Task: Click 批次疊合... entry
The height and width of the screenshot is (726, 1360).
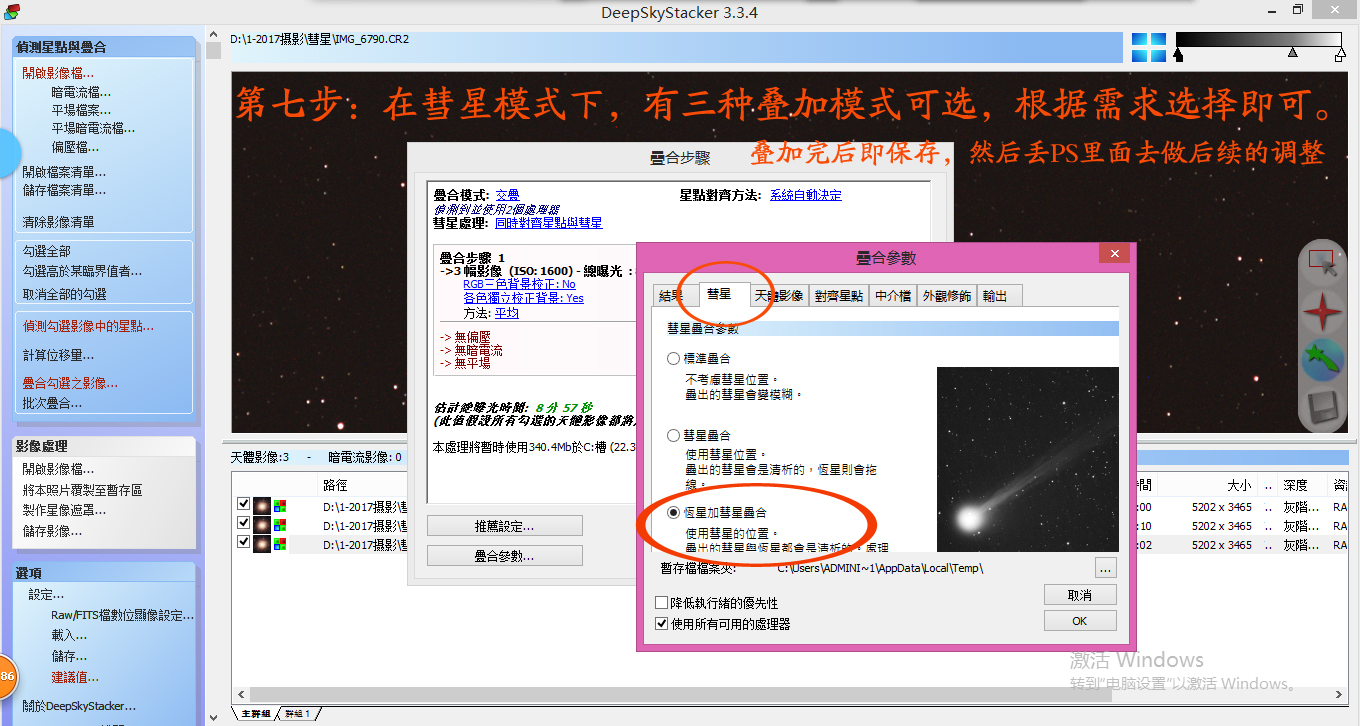Action: 52,403
